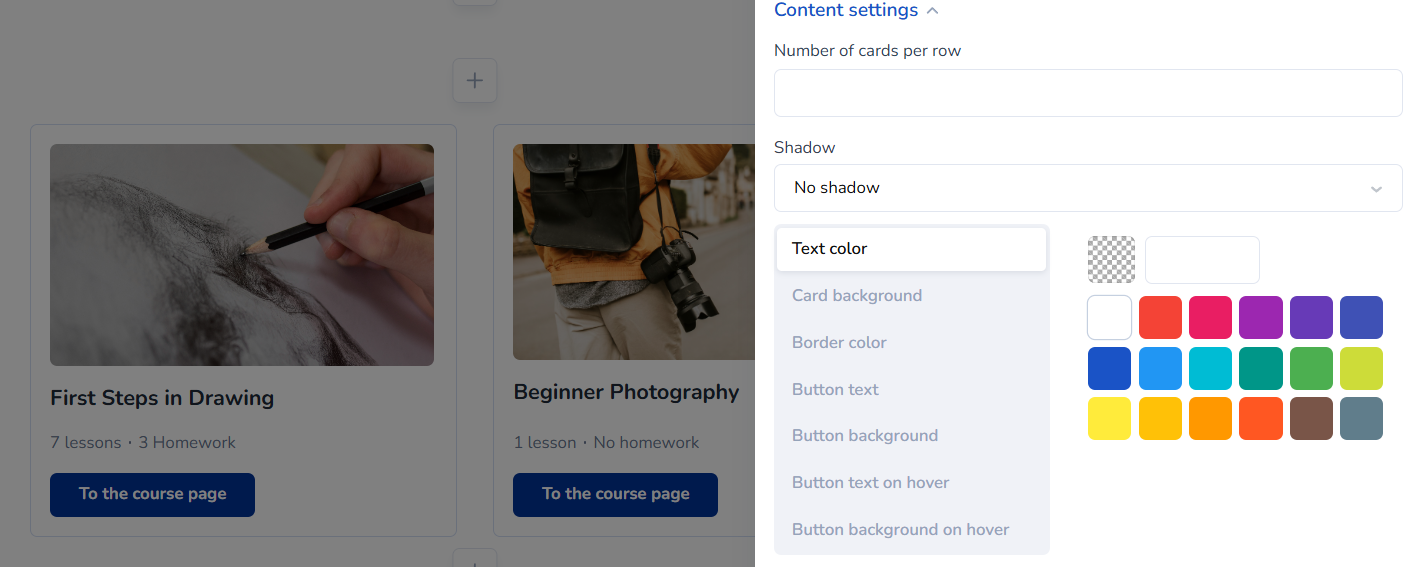Pick the red color swatch

pos(1160,318)
